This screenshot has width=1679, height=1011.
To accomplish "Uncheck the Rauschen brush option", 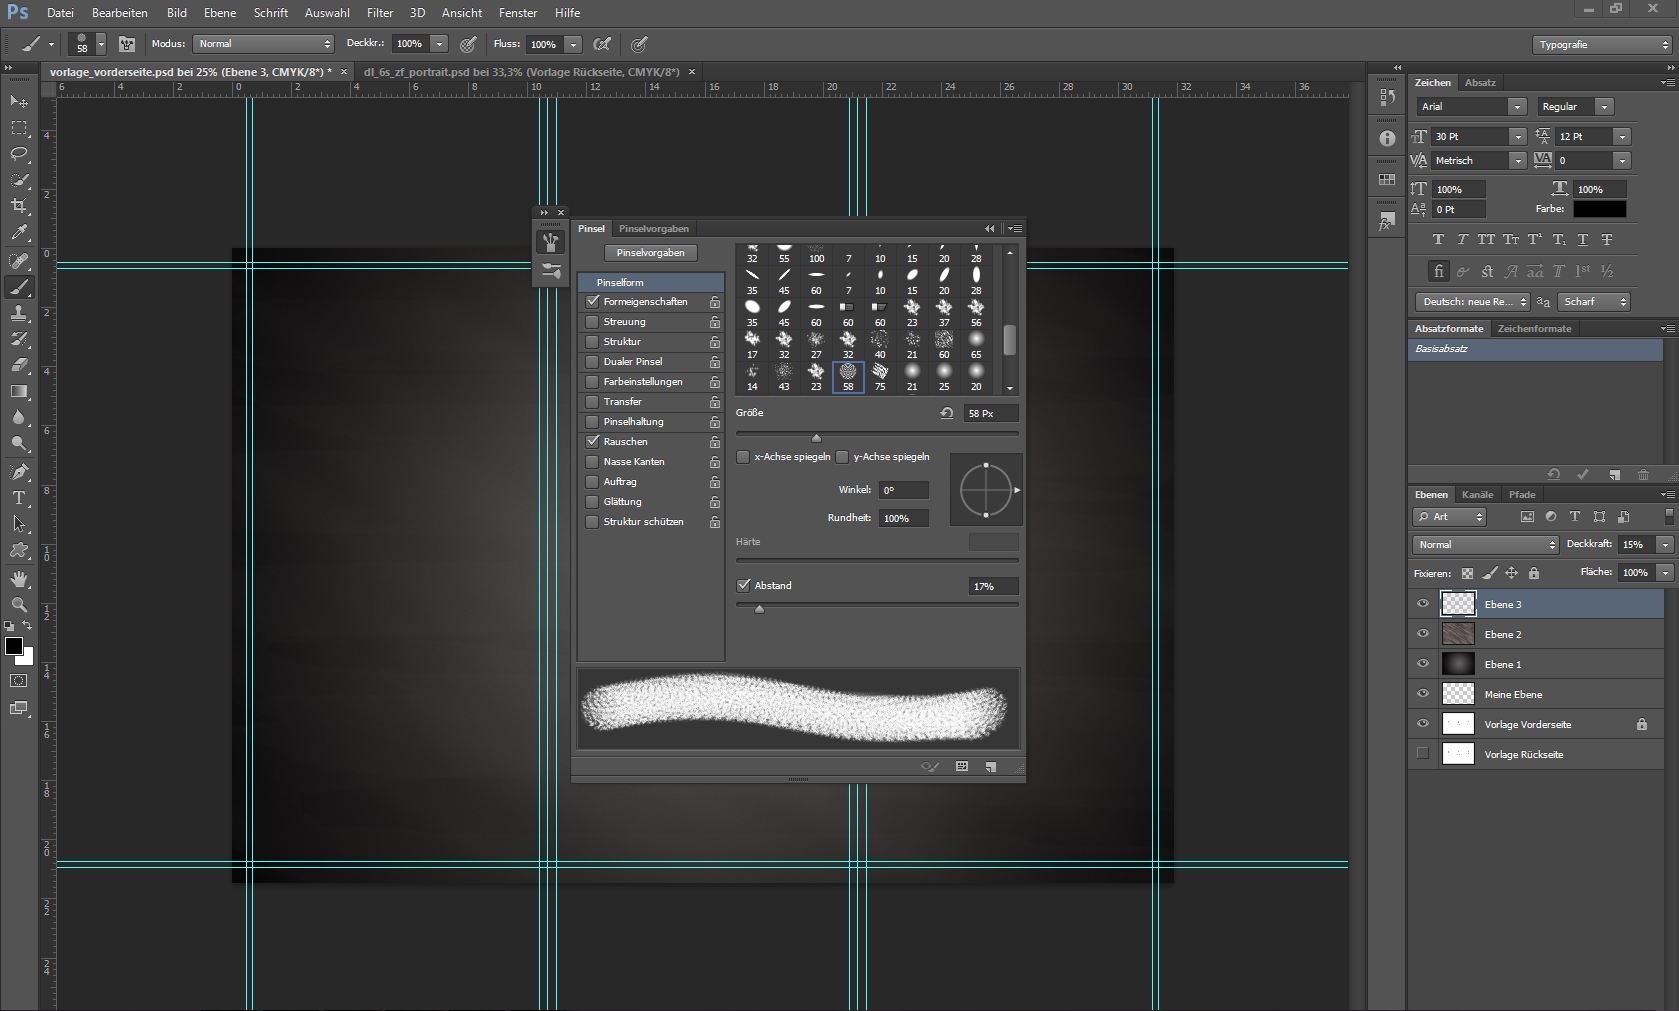I will [592, 442].
